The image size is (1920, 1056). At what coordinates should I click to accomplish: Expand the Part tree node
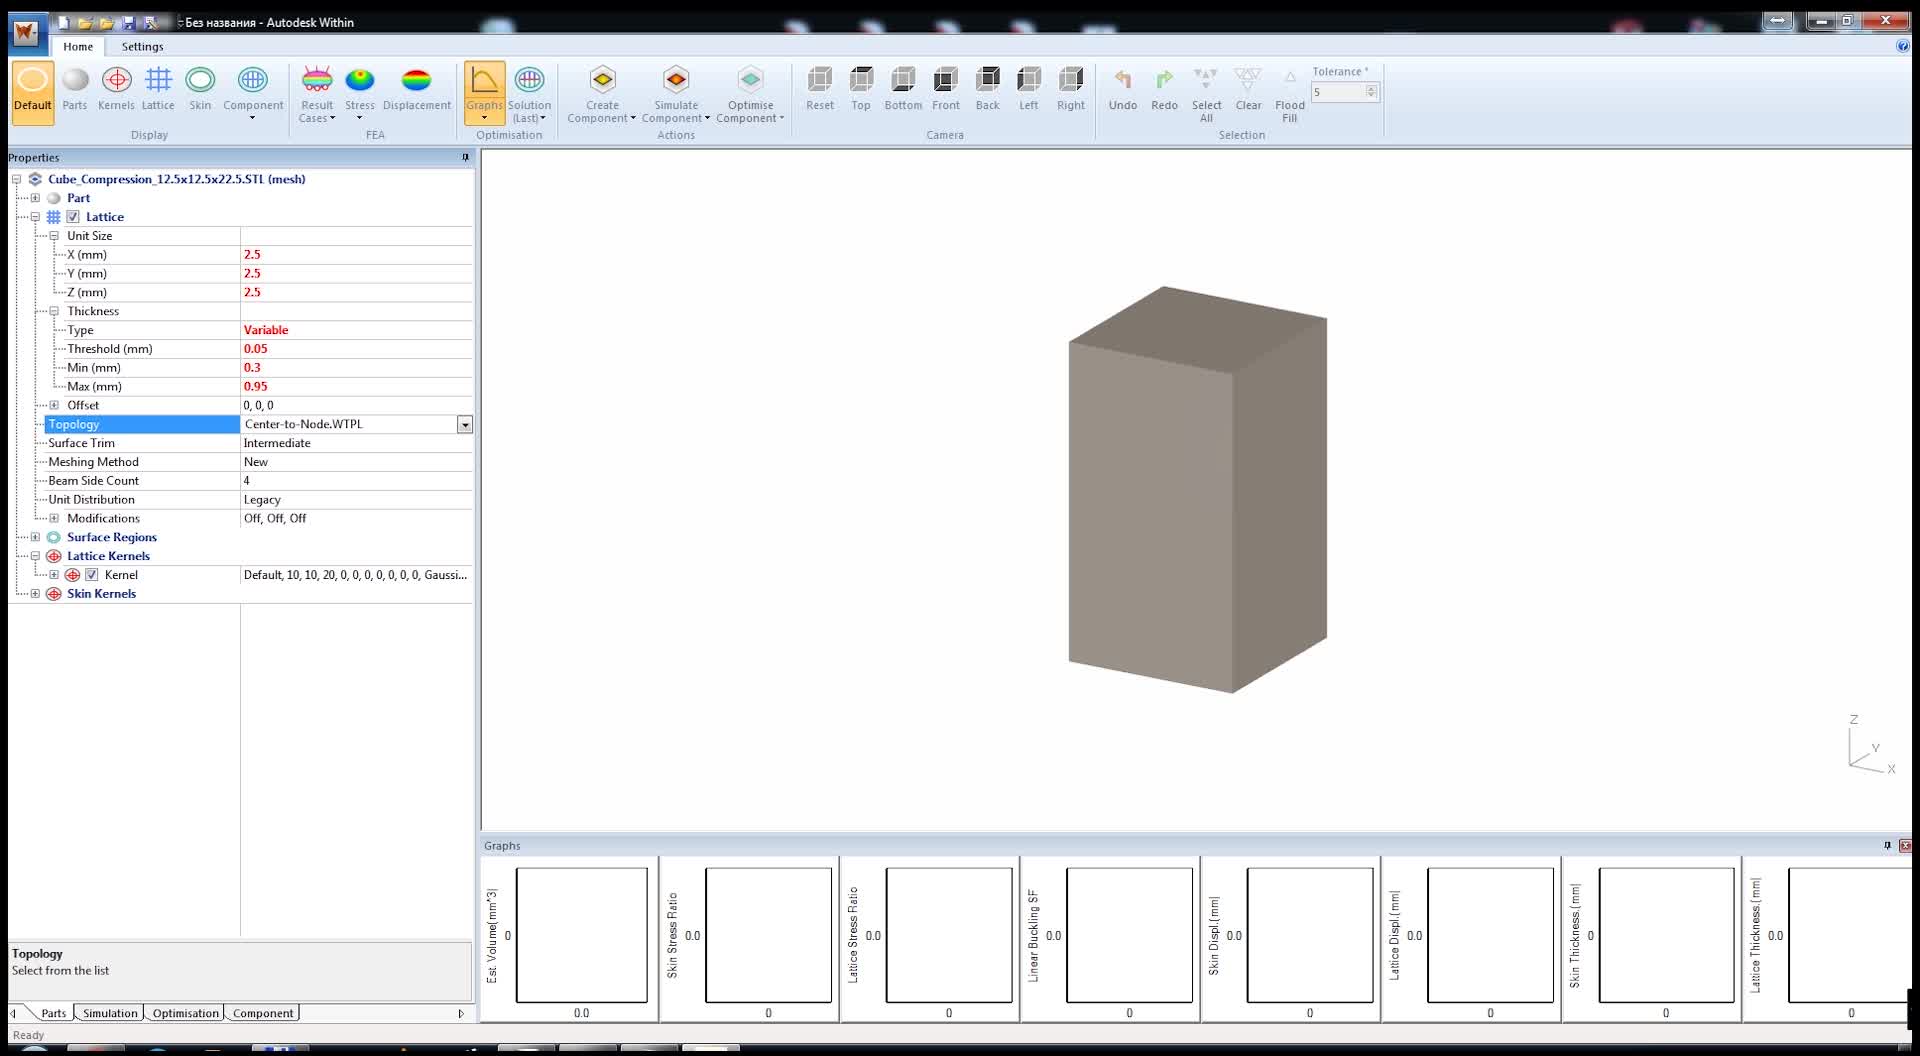35,198
